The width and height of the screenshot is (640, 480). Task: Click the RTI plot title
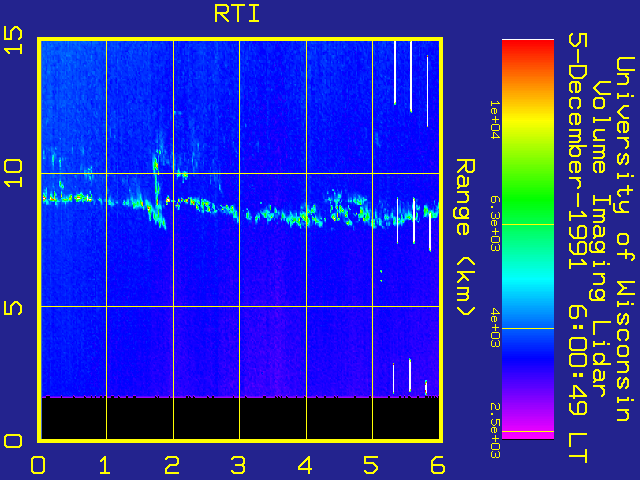[237, 14]
